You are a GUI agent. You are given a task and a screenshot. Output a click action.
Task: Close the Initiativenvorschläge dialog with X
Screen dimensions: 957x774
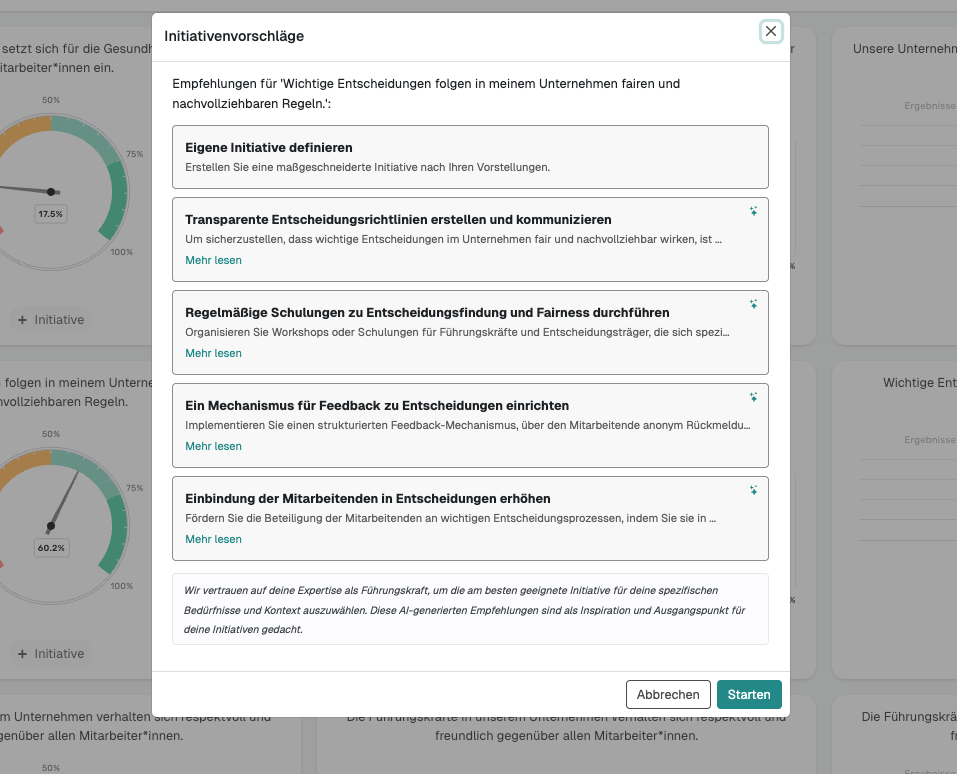pyautogui.click(x=770, y=32)
